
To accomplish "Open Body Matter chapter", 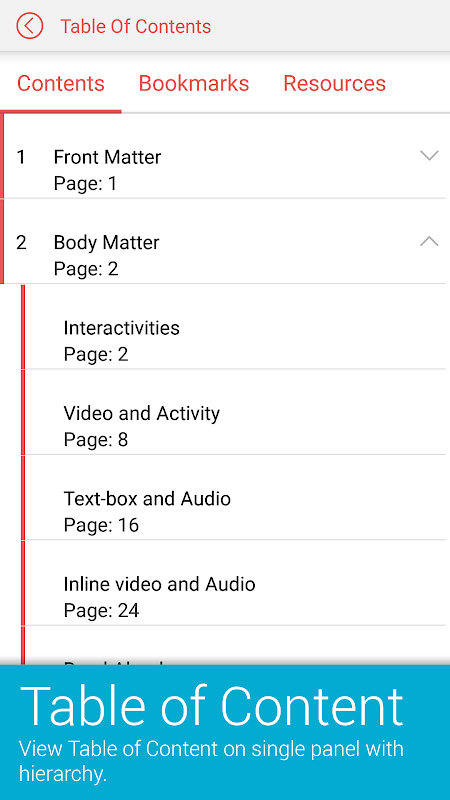I will (x=224, y=241).
